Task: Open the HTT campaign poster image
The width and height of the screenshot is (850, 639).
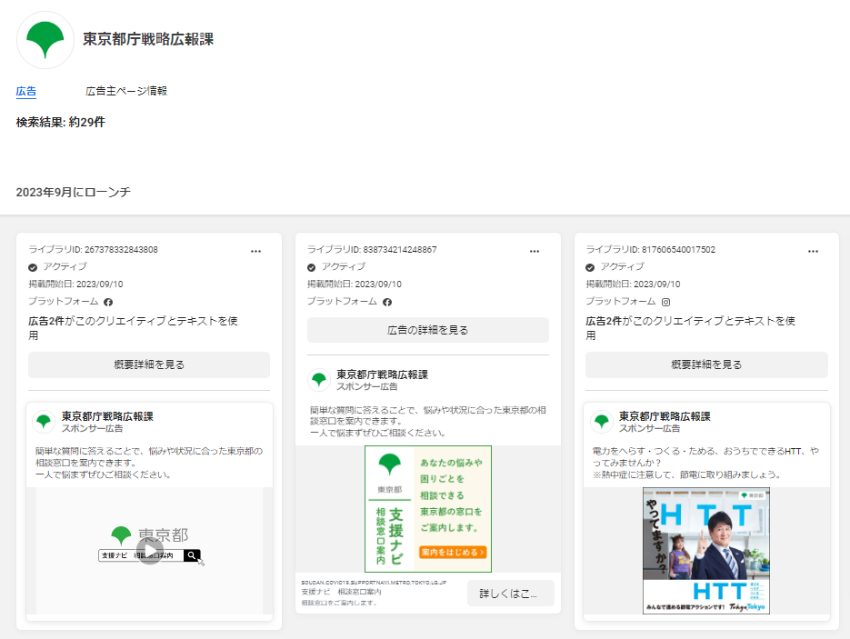Action: pos(706,551)
